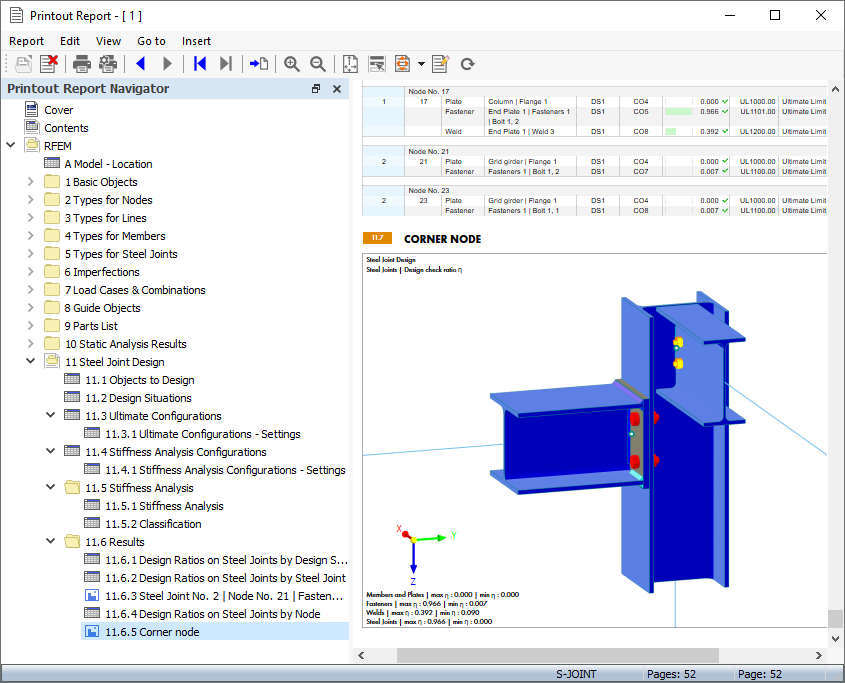Collapse the 11 Steel Joint Design folder
This screenshot has height=683, width=845.
(x=31, y=361)
